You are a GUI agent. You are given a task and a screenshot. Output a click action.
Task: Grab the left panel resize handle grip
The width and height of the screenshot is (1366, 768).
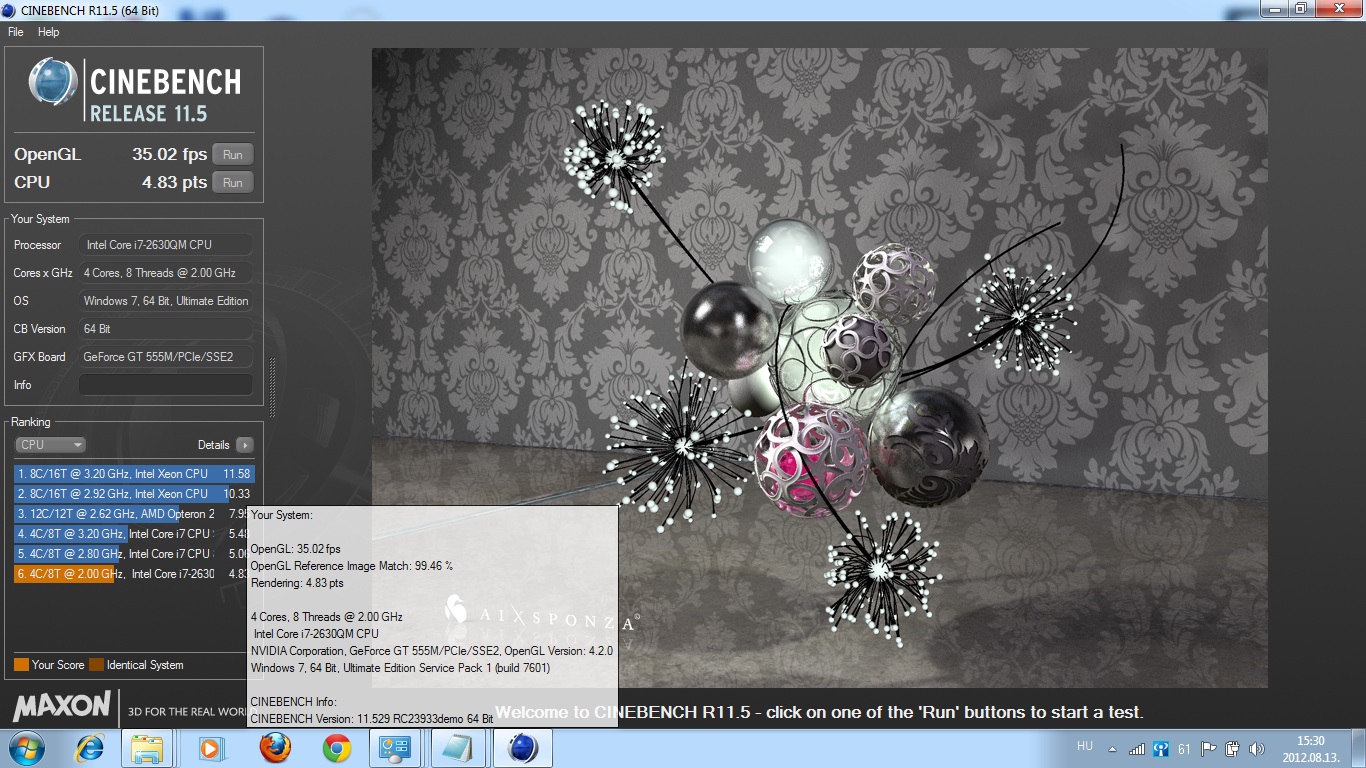tap(271, 388)
